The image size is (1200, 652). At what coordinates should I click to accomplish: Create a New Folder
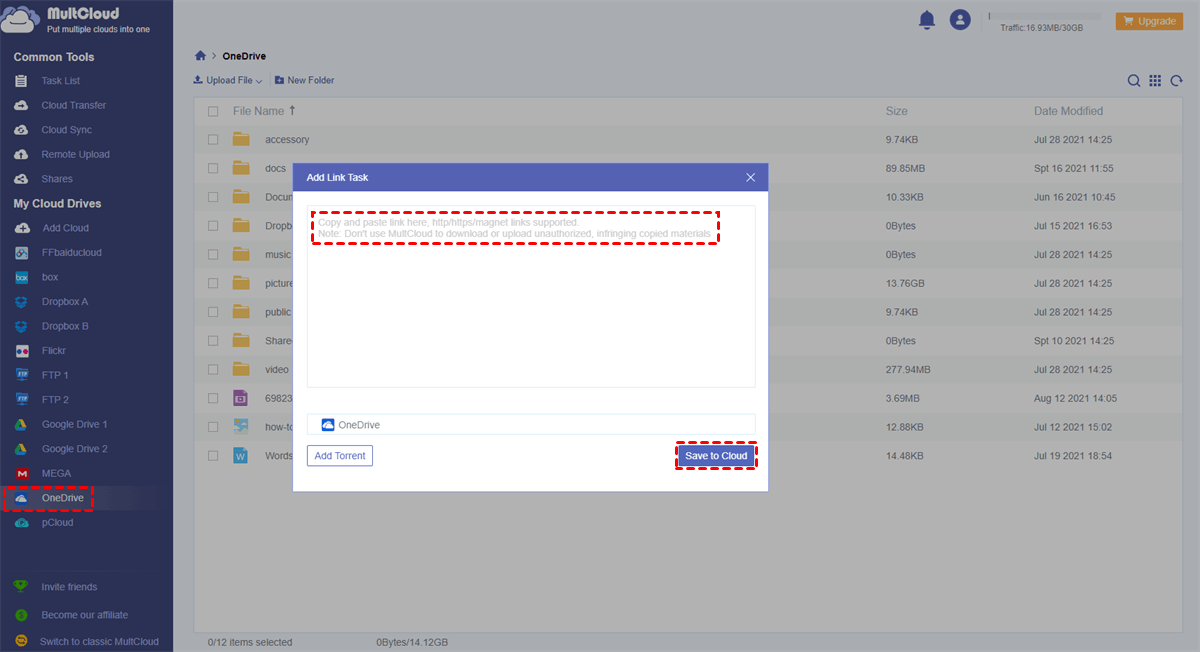tap(305, 80)
